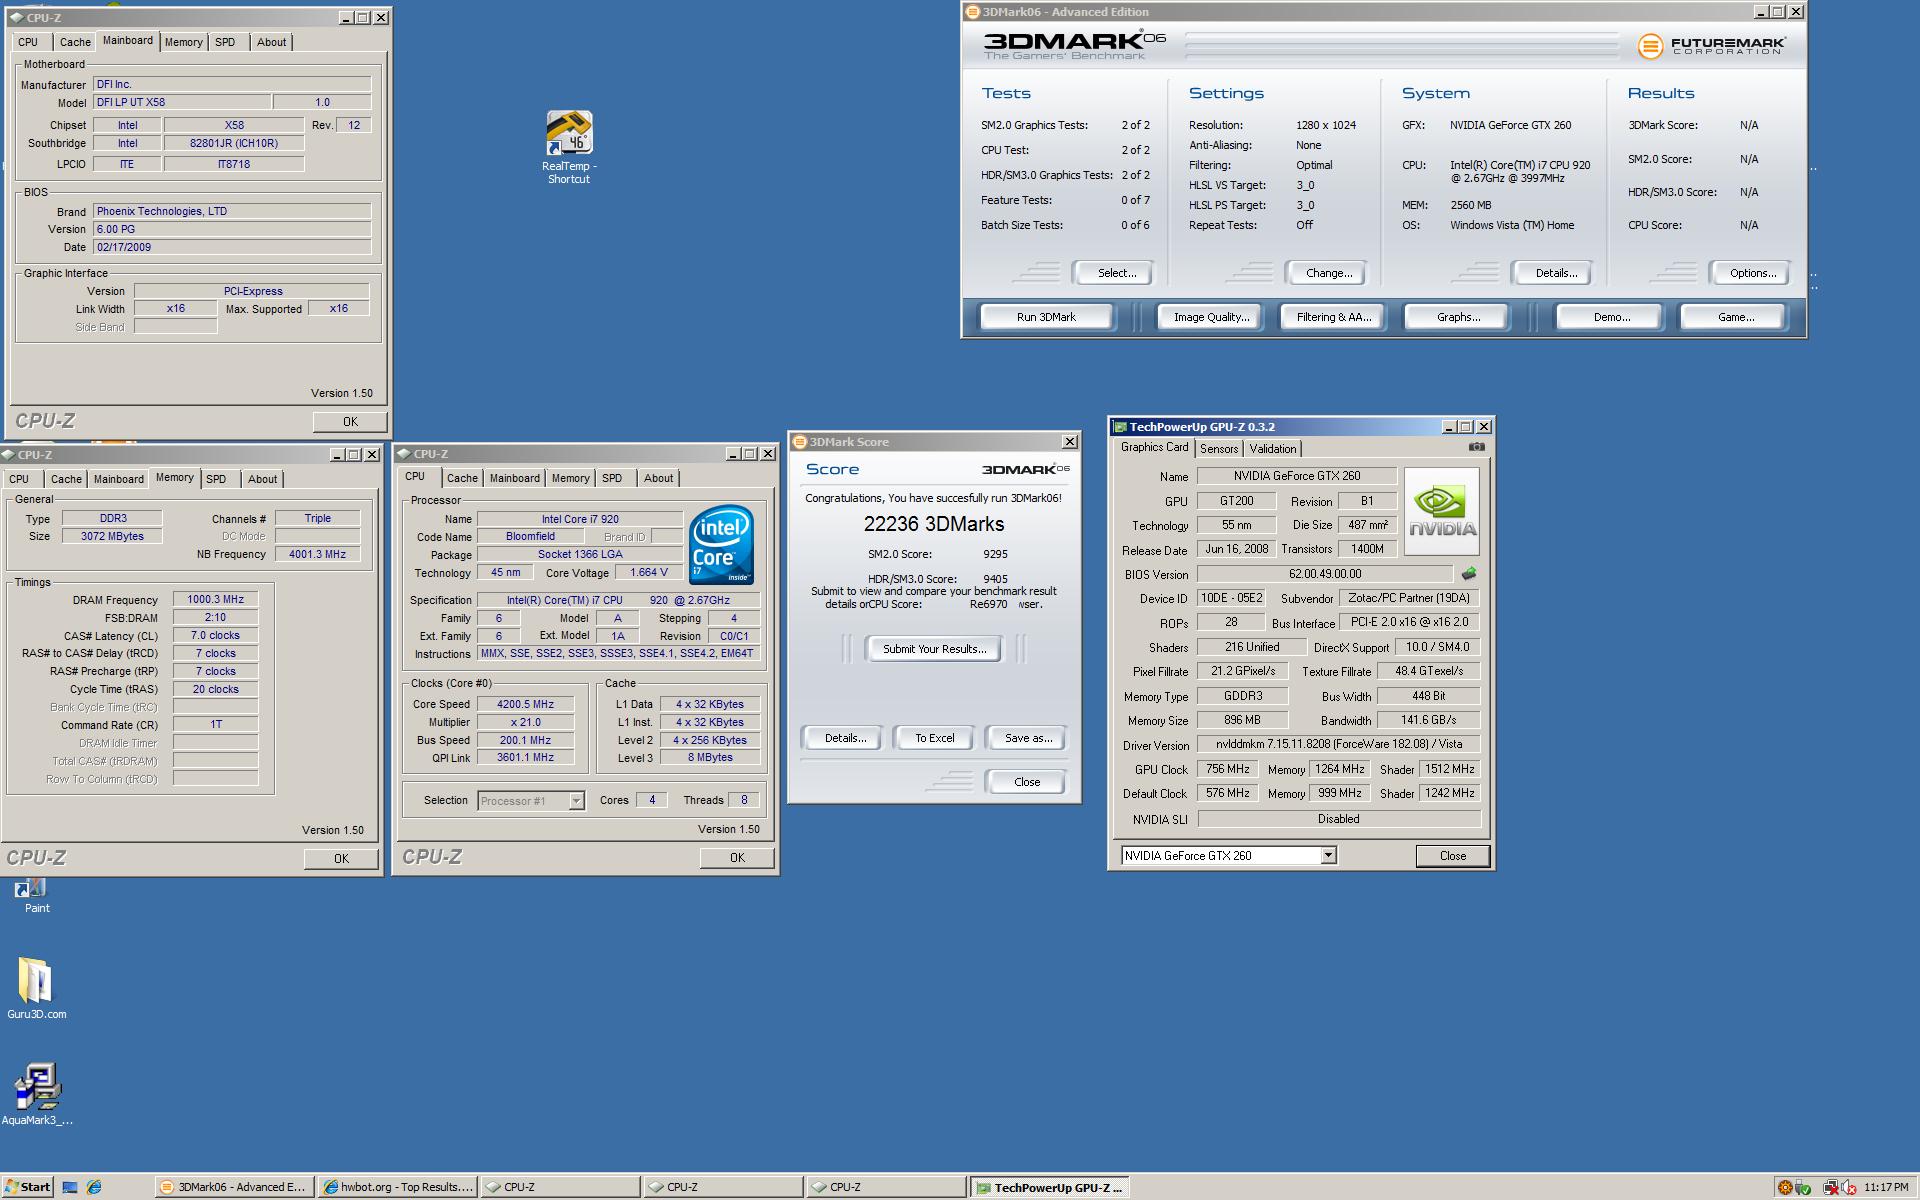1920x1200 pixels.
Task: Click Graphs button in 3DMark06
Action: [x=1458, y=317]
